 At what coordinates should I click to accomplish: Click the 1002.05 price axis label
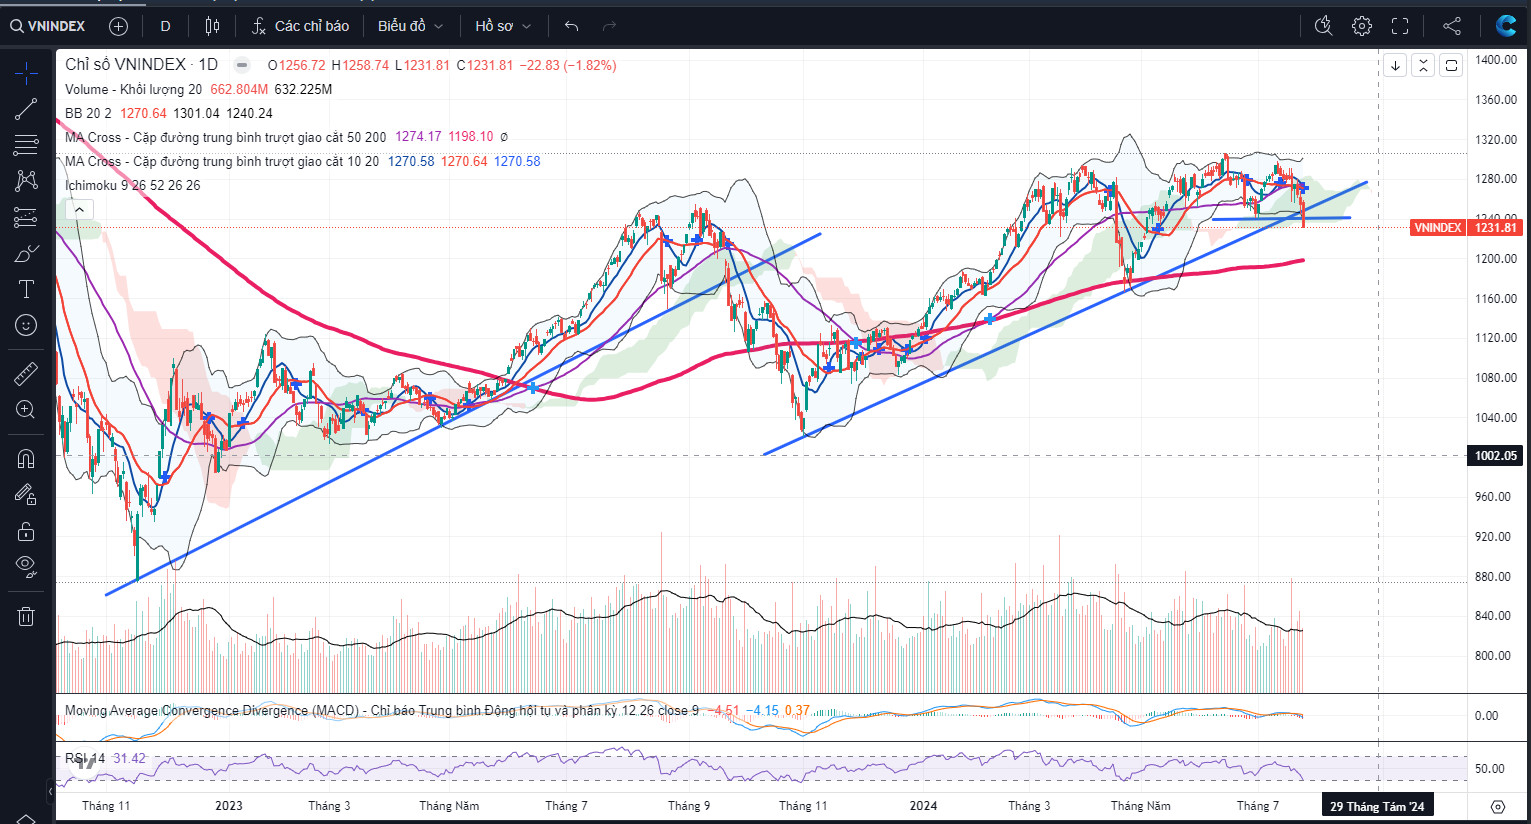pyautogui.click(x=1496, y=456)
